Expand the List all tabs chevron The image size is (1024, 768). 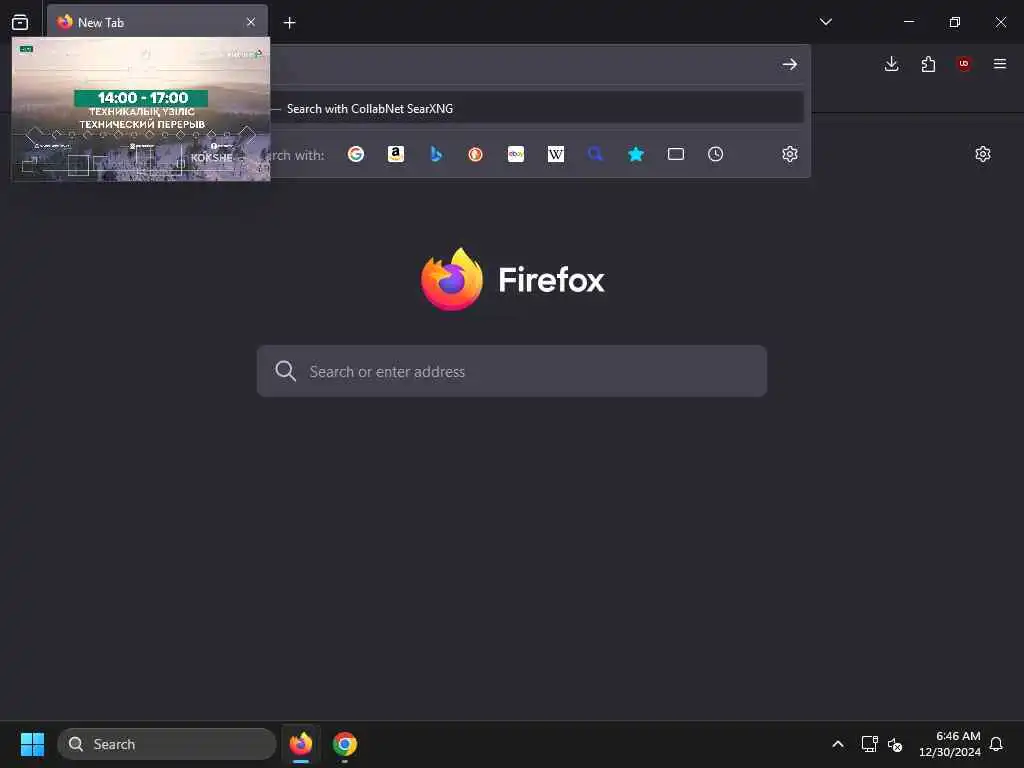click(825, 22)
